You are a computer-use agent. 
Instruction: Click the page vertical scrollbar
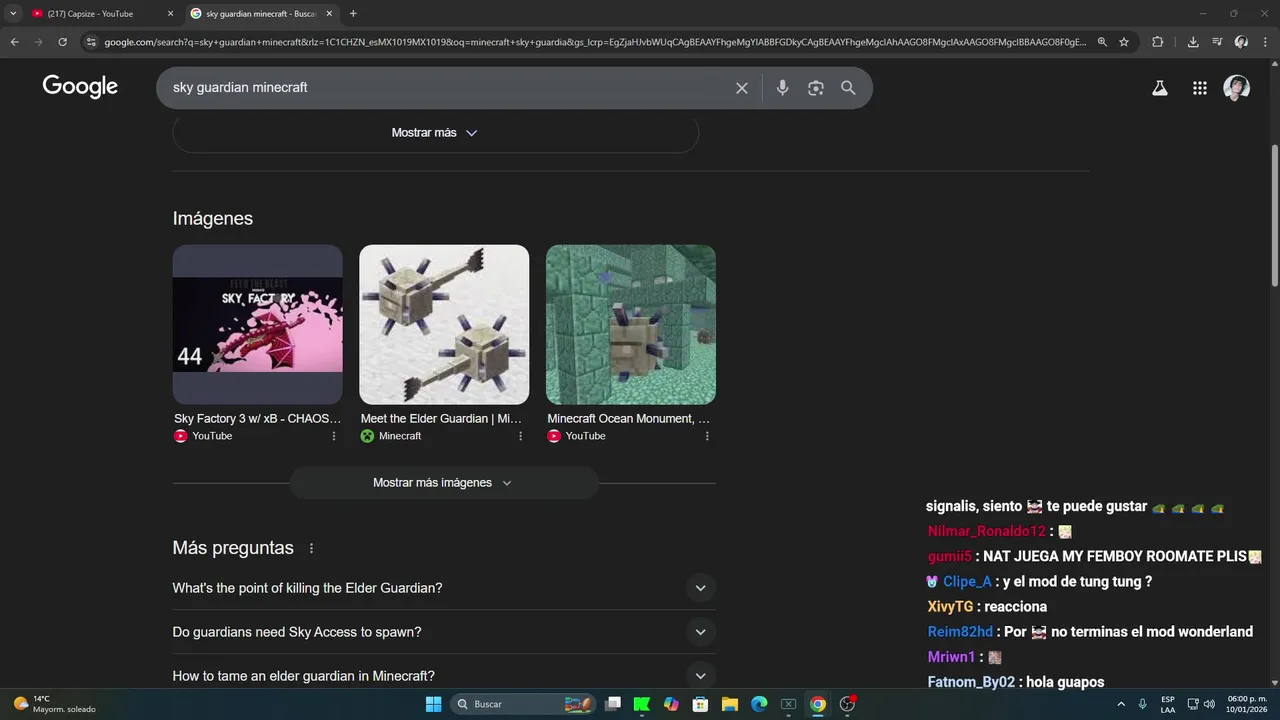(x=1274, y=215)
